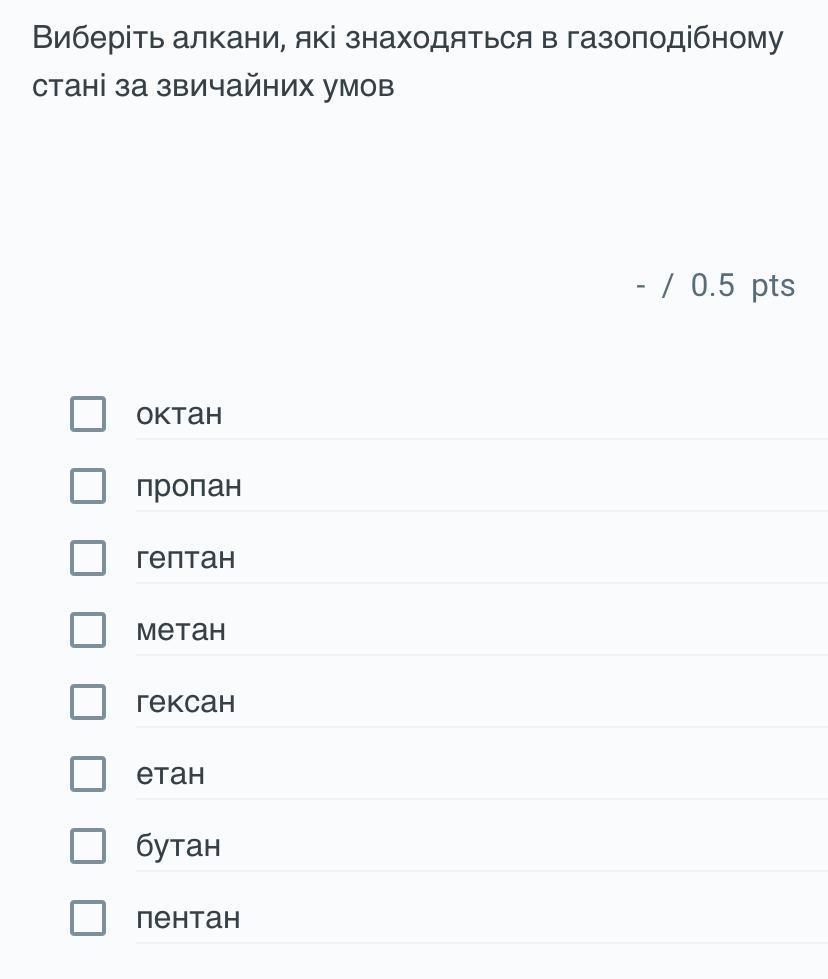Choose the 'бутан' option text

[178, 846]
